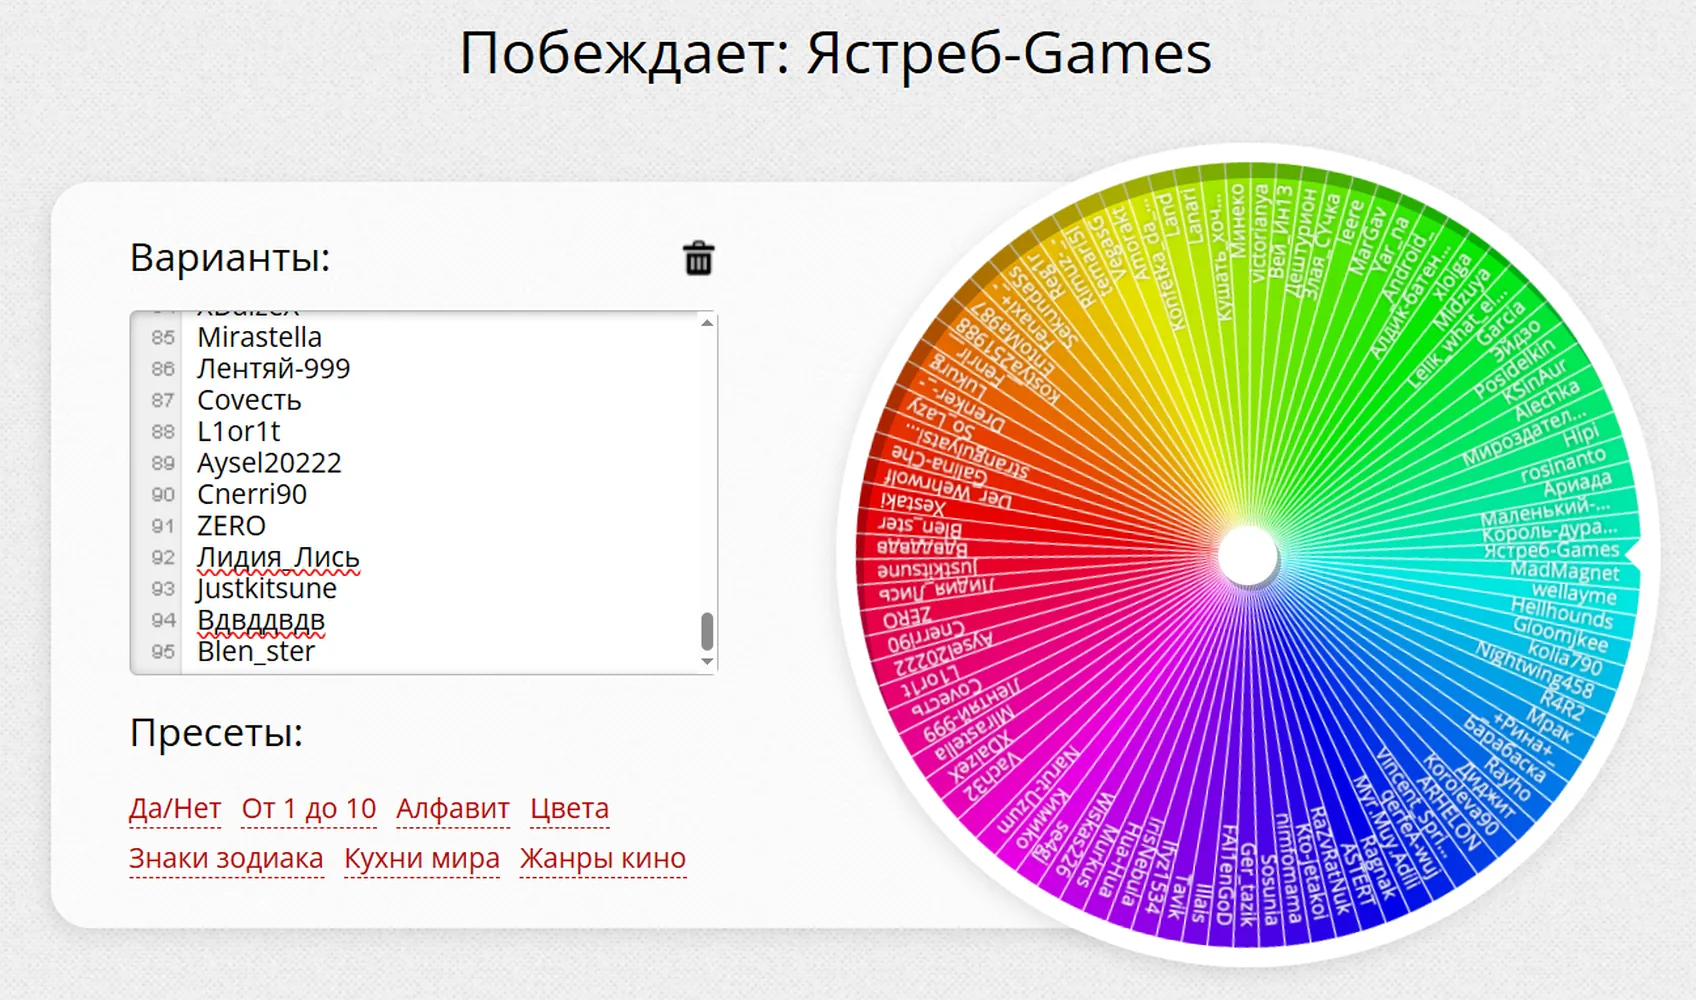The width and height of the screenshot is (1696, 1000).
Task: Click the Justkitsune entry
Action: (x=266, y=588)
